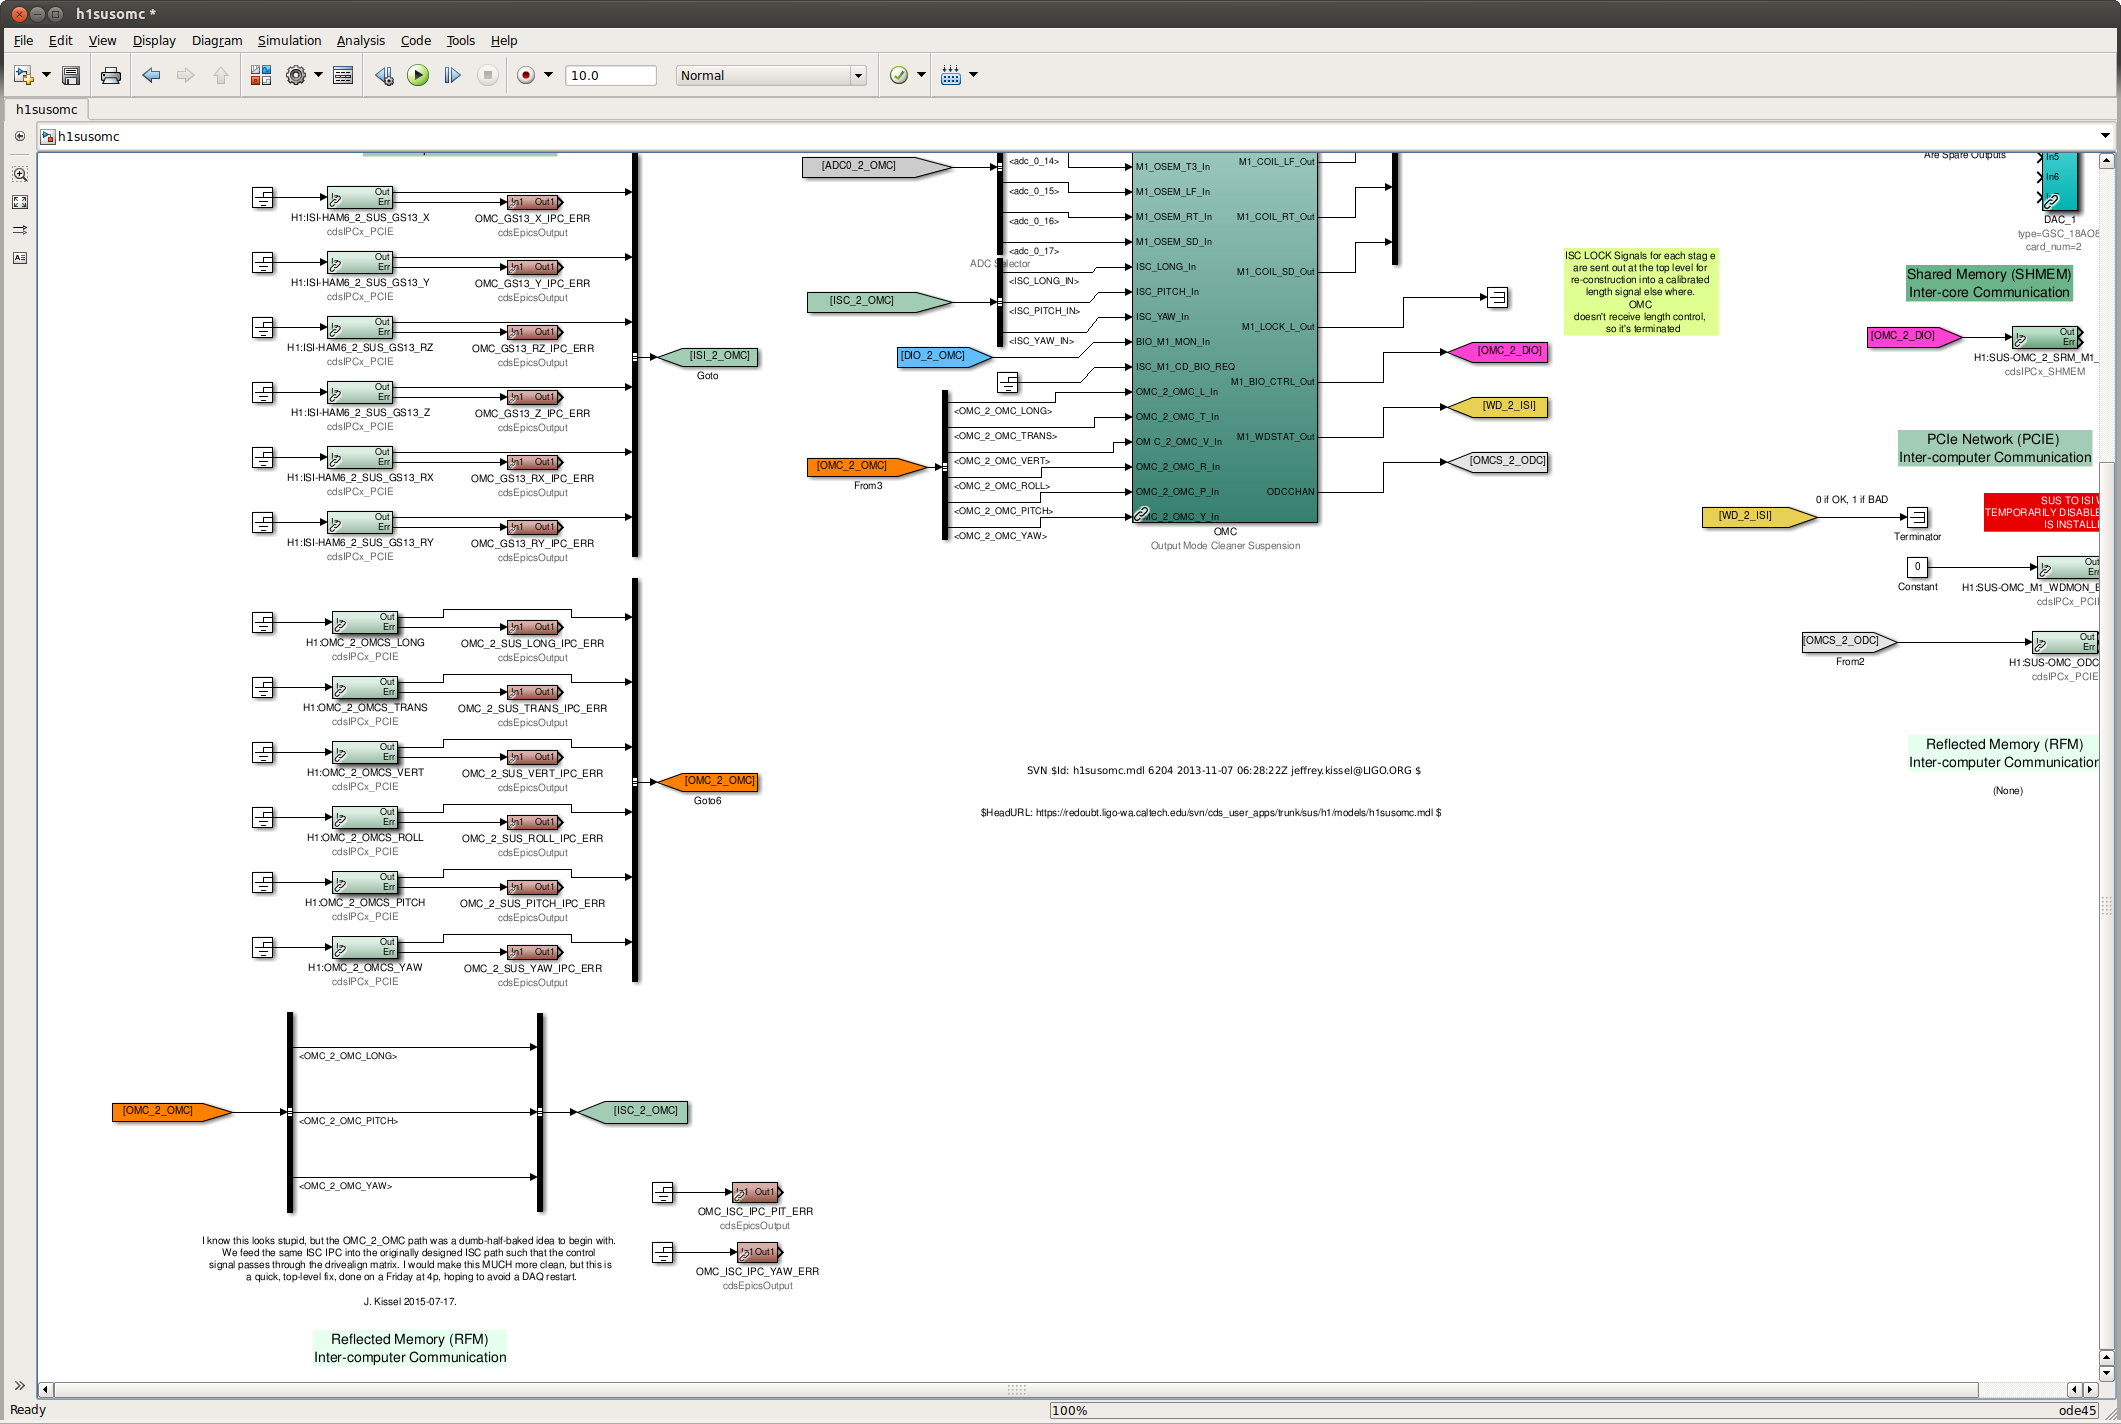
Task: Click the green checkmark Model Advisor icon
Action: click(899, 75)
